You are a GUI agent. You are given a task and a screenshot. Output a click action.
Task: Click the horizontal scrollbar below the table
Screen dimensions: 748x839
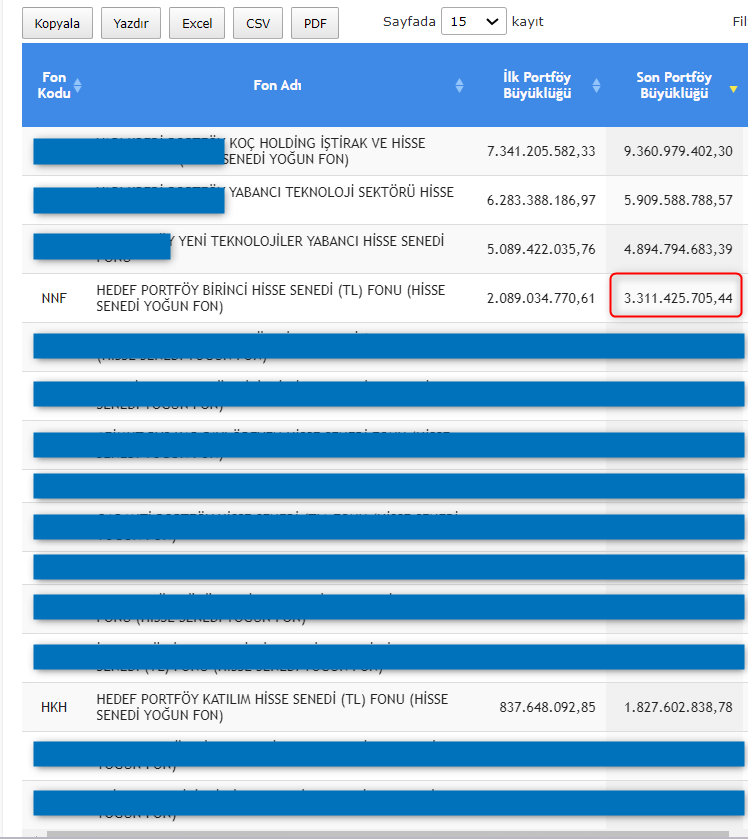[388, 835]
